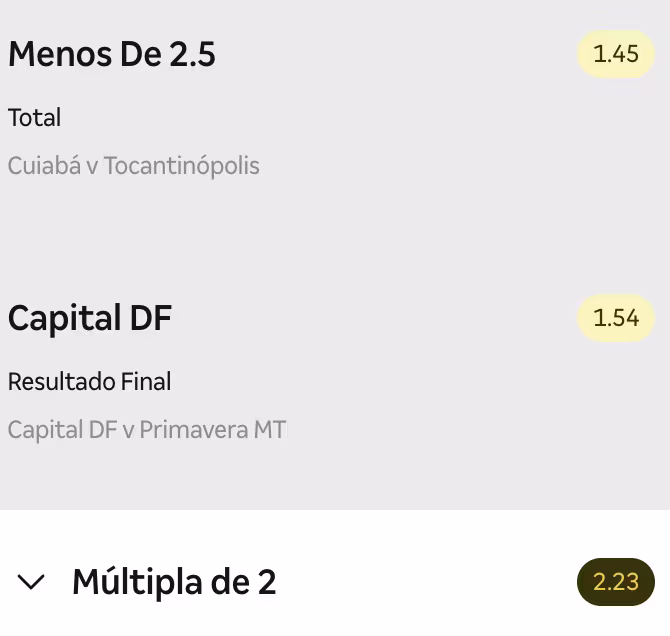Click the Primavera MT team name
This screenshot has width=670, height=636.
pyautogui.click(x=213, y=430)
